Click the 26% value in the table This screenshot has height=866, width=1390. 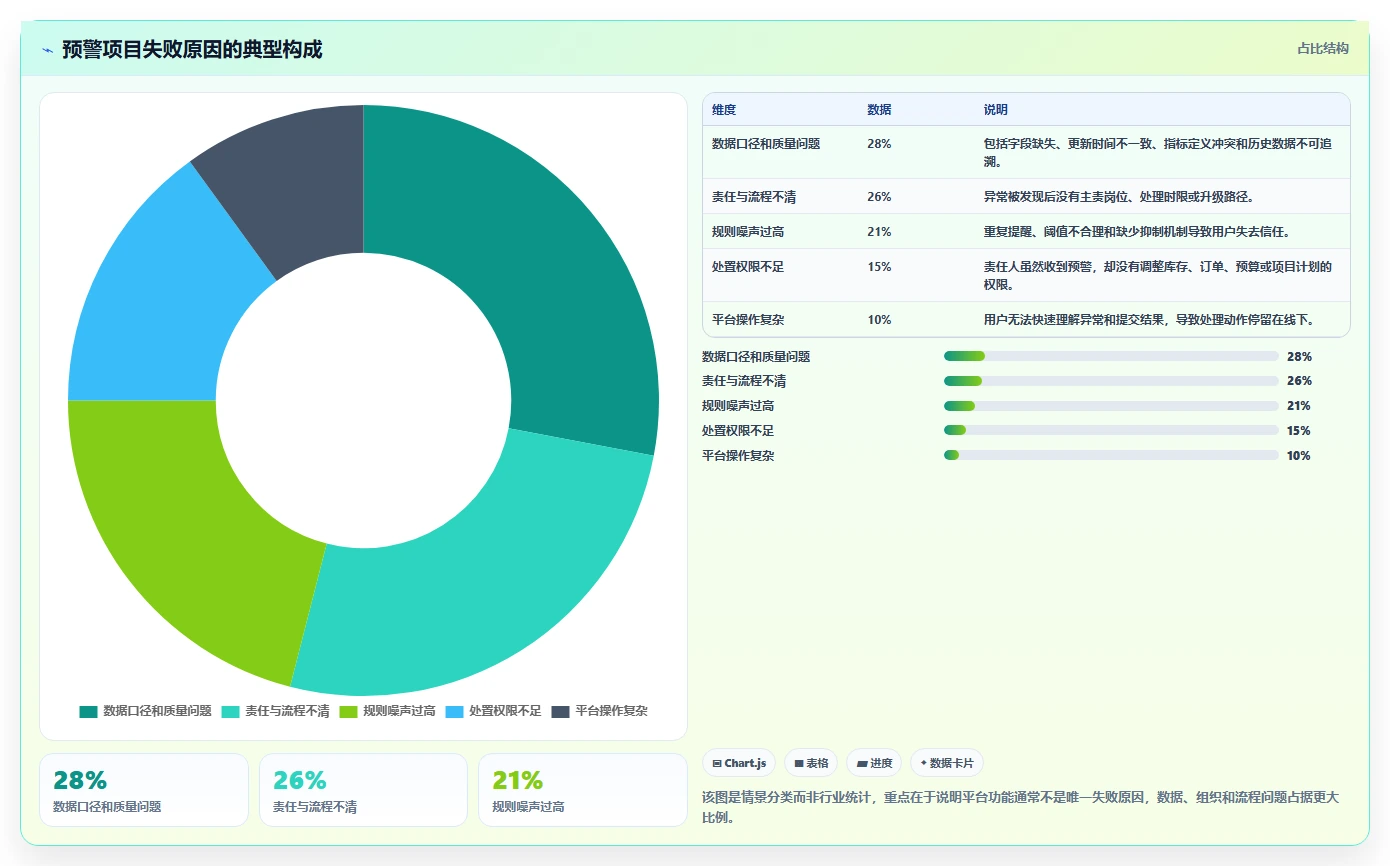[879, 197]
